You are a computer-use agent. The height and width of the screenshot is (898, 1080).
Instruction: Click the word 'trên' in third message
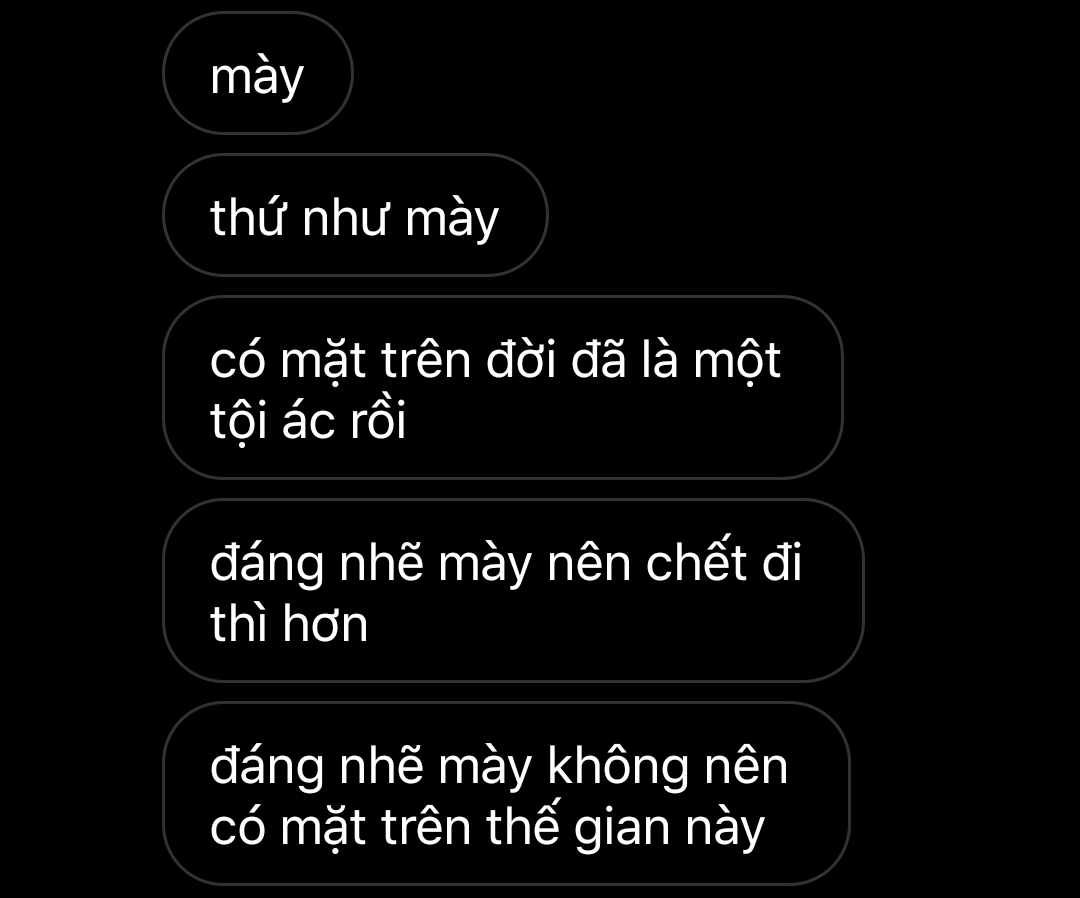pyautogui.click(x=426, y=360)
